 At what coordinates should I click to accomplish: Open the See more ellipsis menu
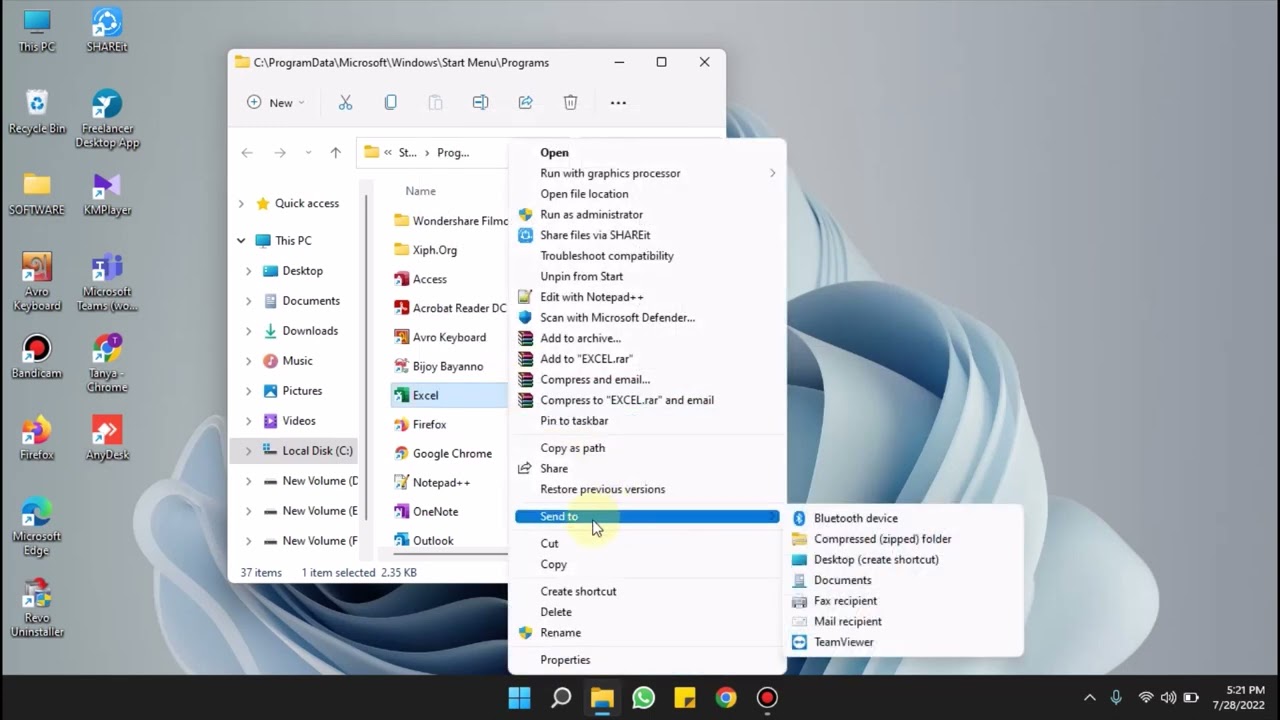[618, 102]
